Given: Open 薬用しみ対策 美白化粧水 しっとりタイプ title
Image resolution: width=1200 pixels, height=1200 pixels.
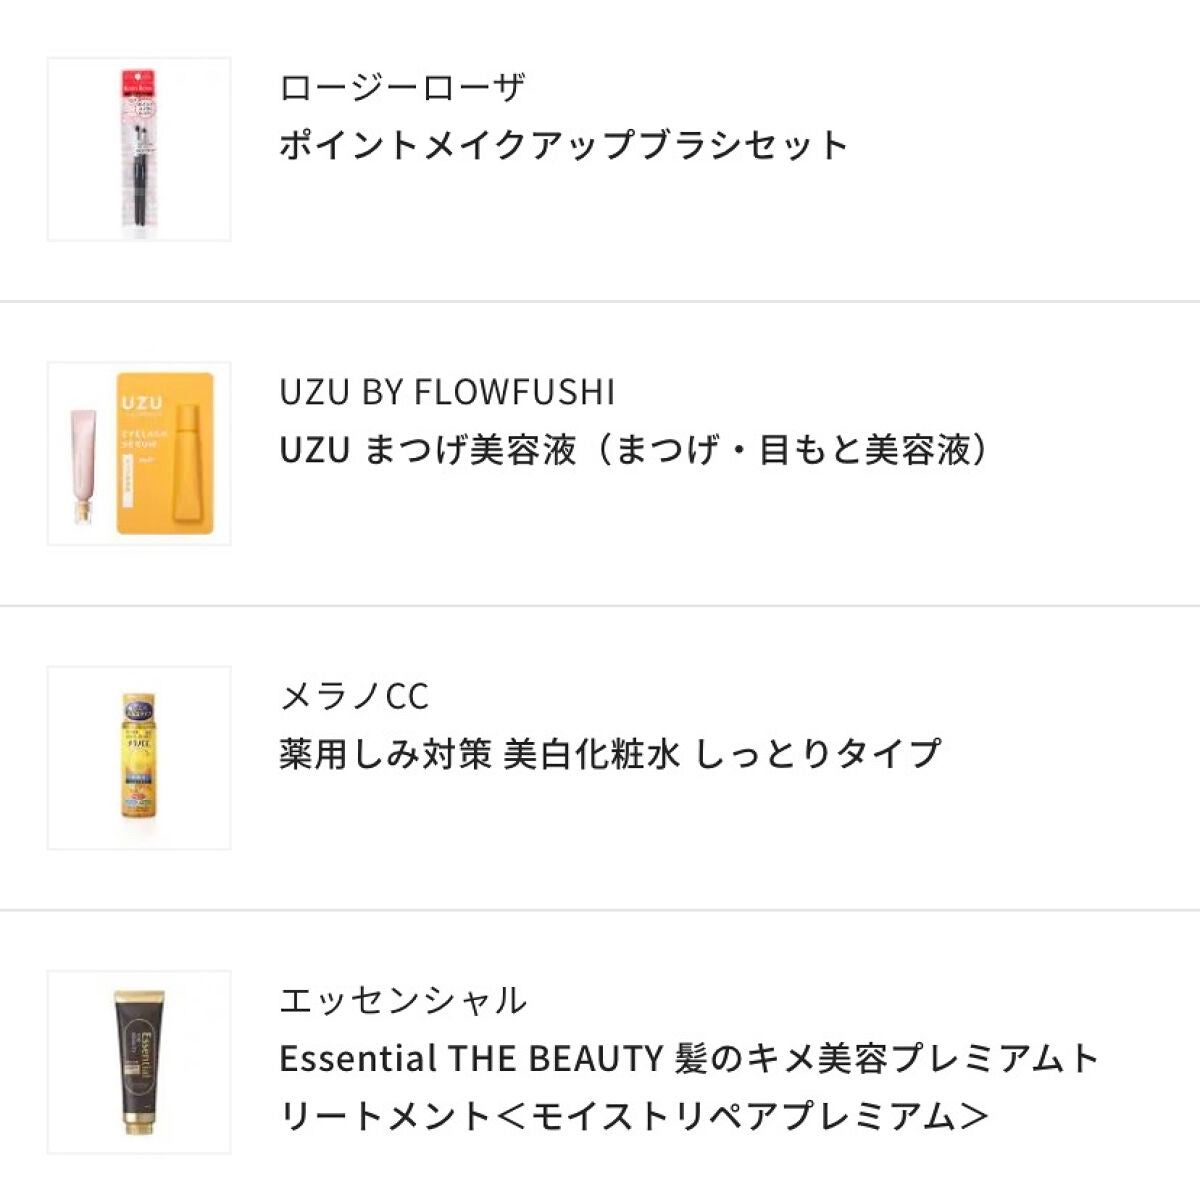Looking at the screenshot, I should [x=610, y=754].
